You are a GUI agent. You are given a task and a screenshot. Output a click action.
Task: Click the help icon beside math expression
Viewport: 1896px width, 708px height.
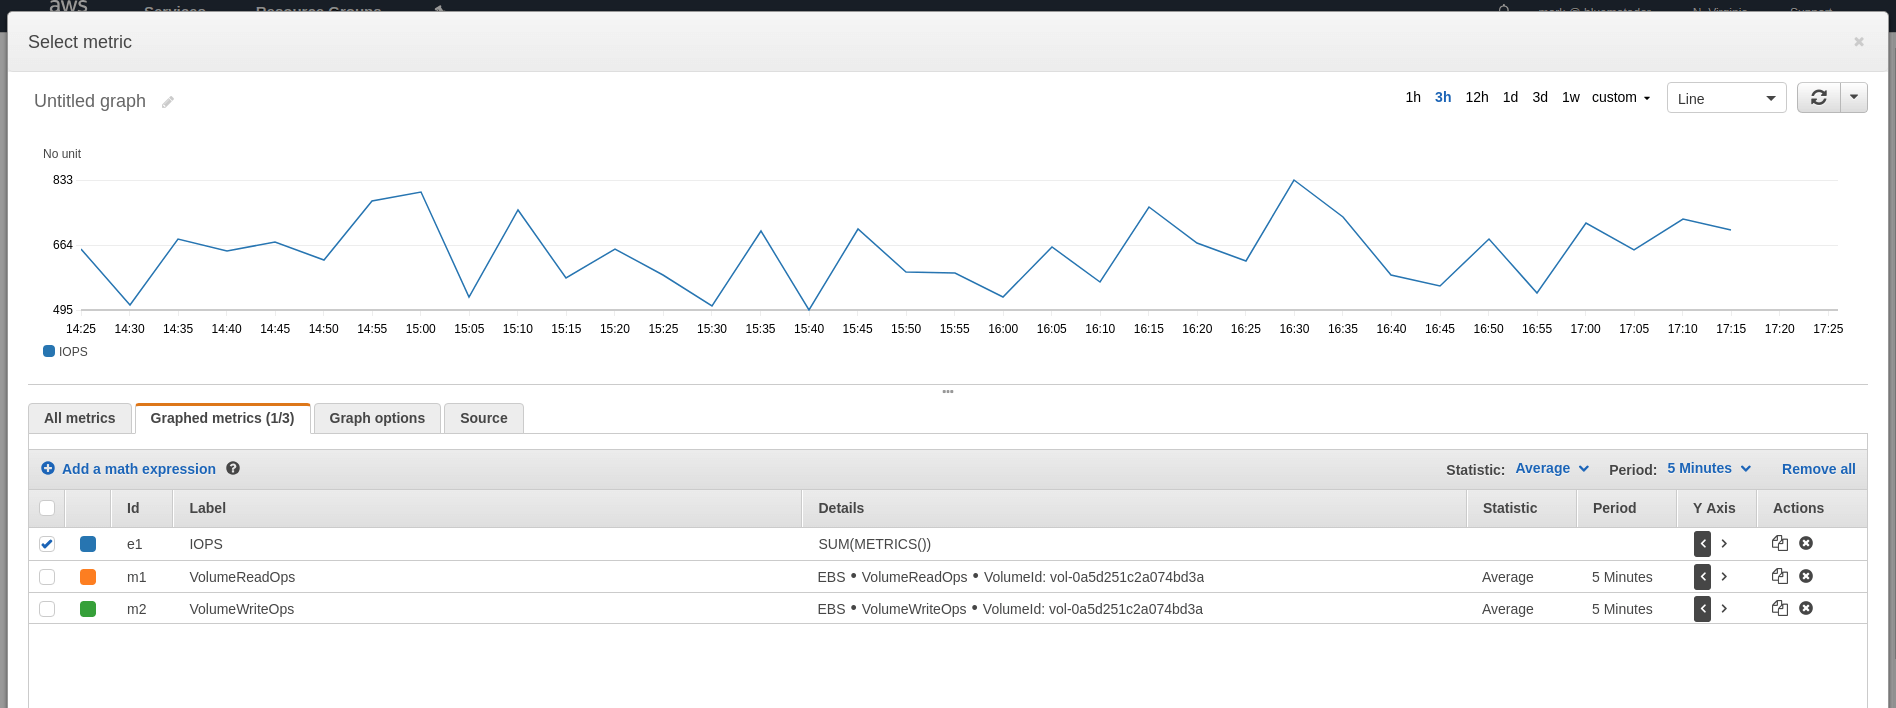click(x=233, y=468)
